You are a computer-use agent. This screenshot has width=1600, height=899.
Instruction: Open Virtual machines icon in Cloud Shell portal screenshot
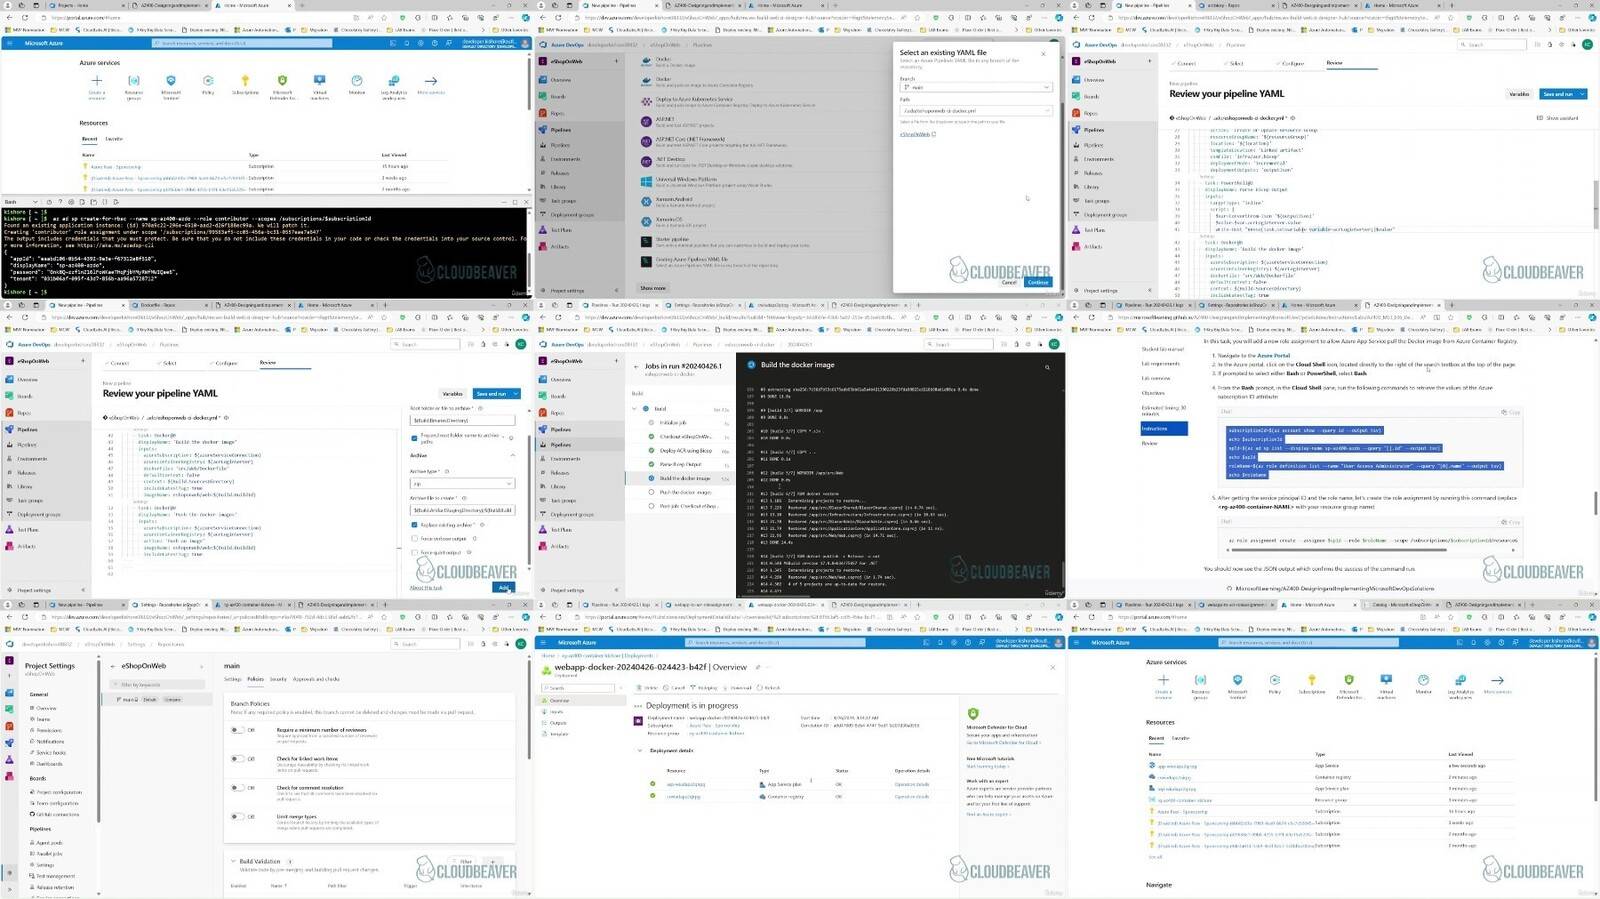point(320,81)
